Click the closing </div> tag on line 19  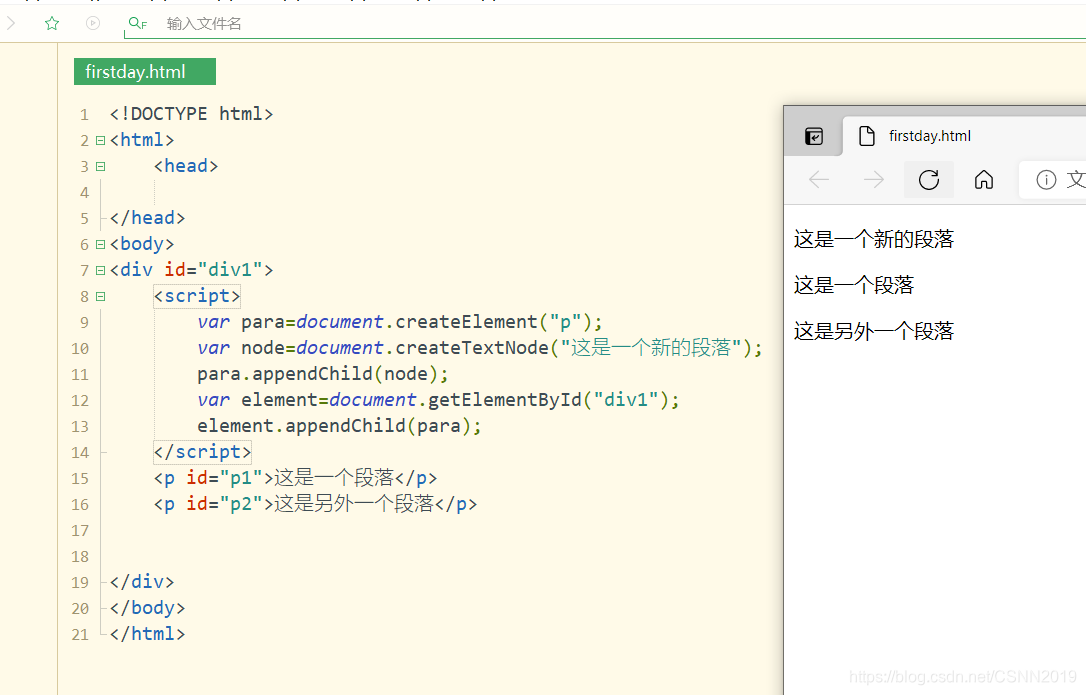click(x=142, y=582)
